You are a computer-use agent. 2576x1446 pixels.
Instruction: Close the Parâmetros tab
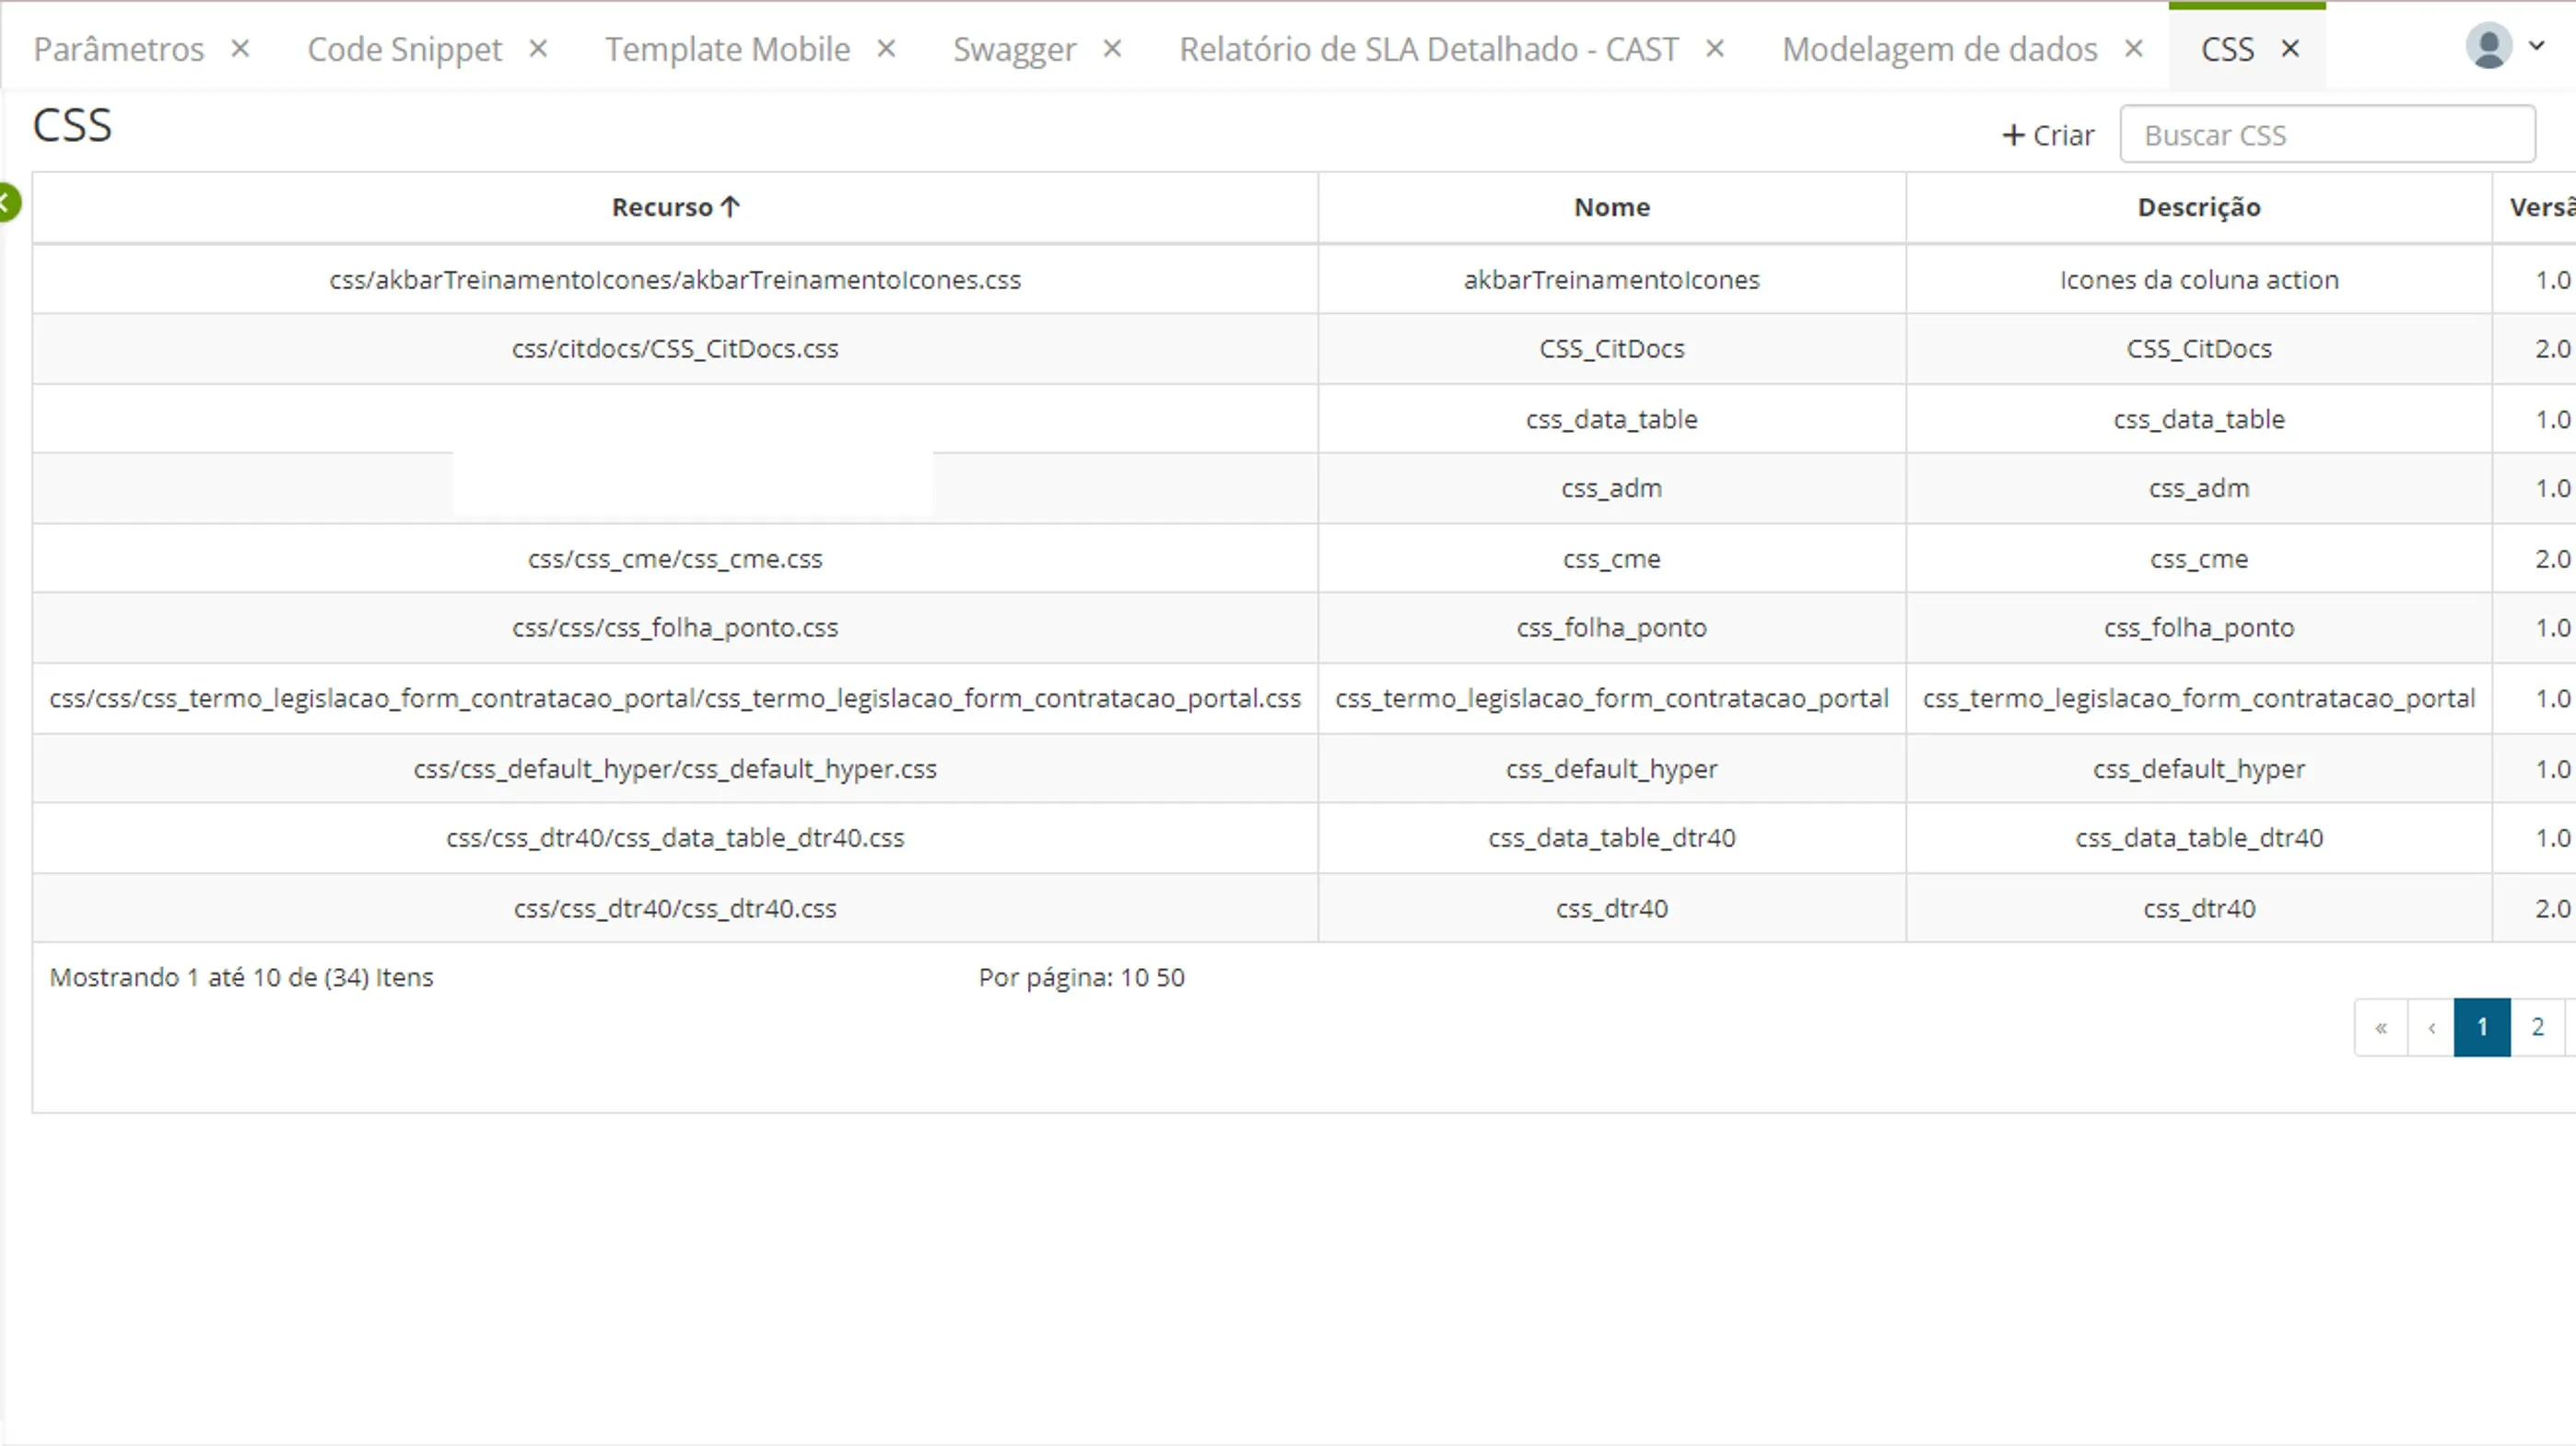click(240, 48)
